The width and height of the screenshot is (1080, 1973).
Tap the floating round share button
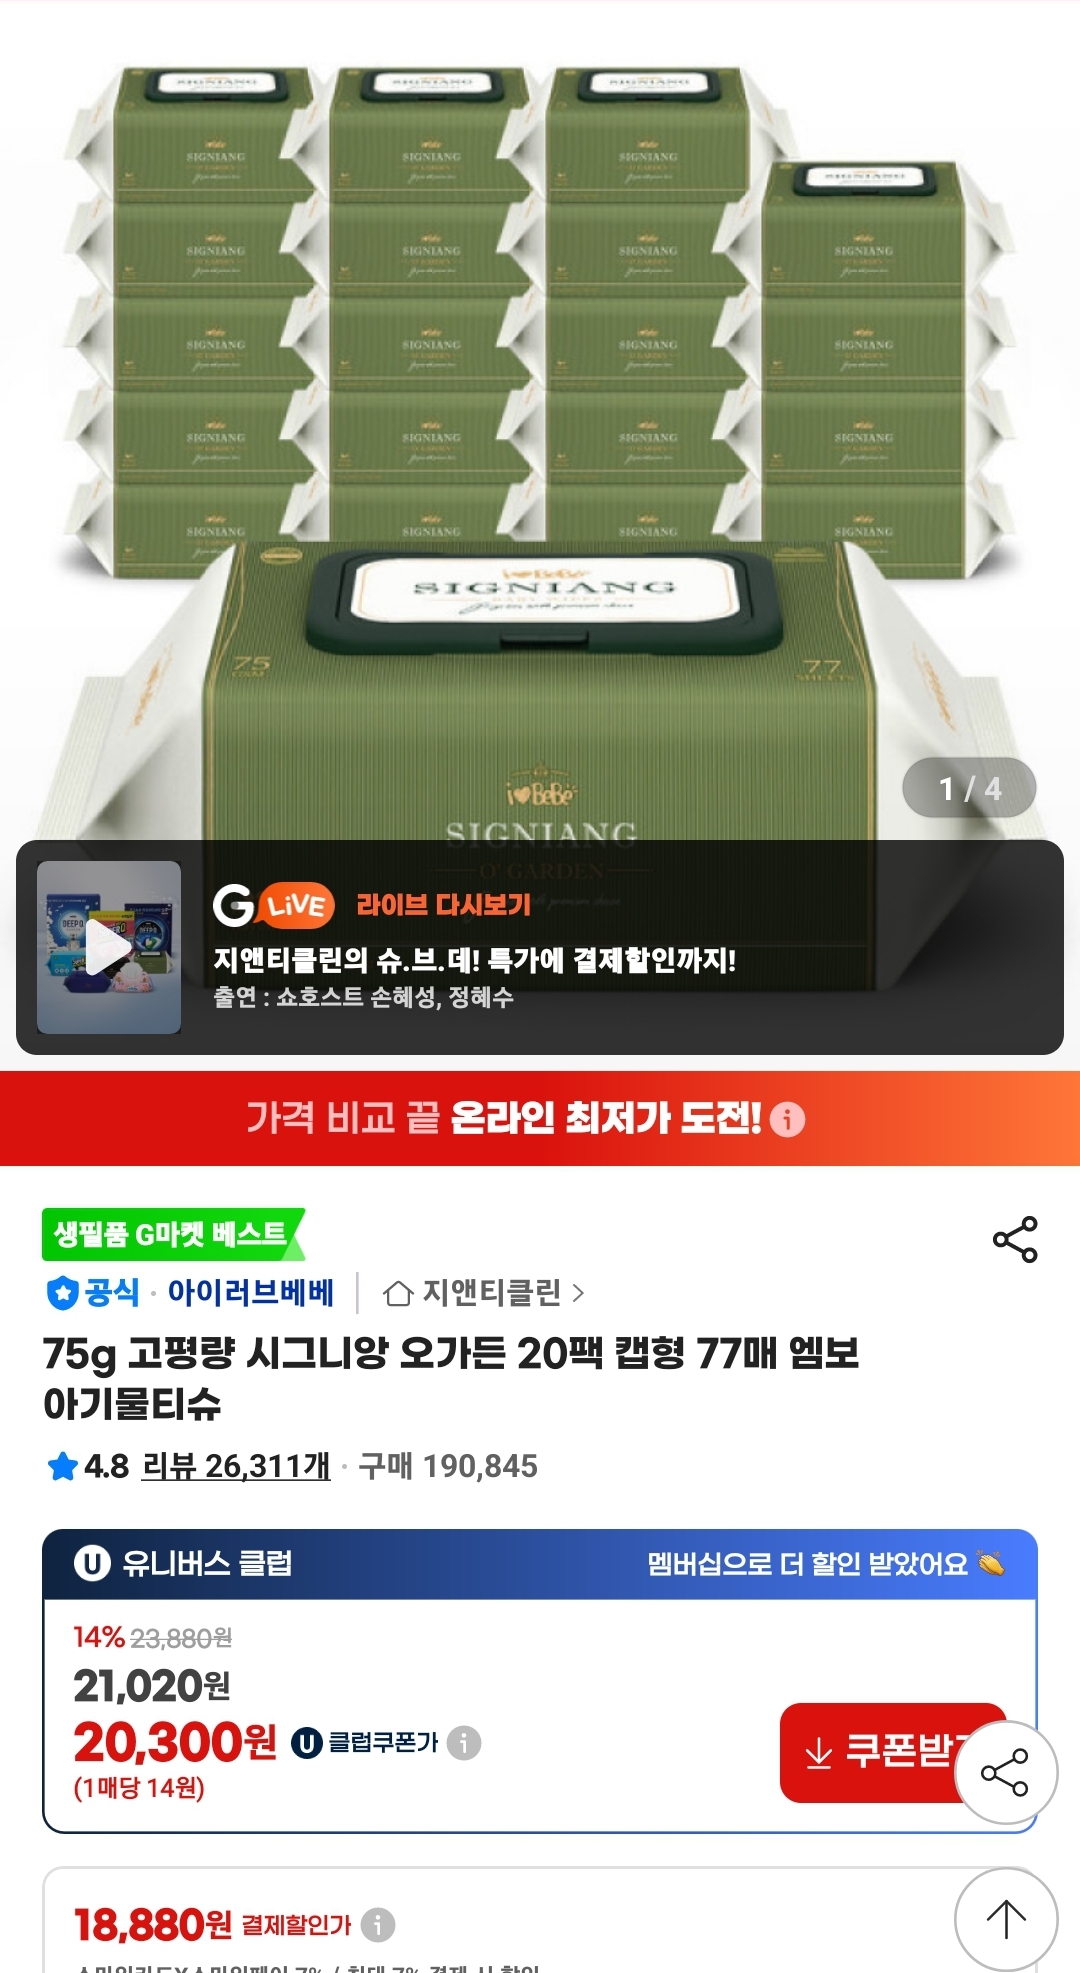[x=1006, y=1773]
